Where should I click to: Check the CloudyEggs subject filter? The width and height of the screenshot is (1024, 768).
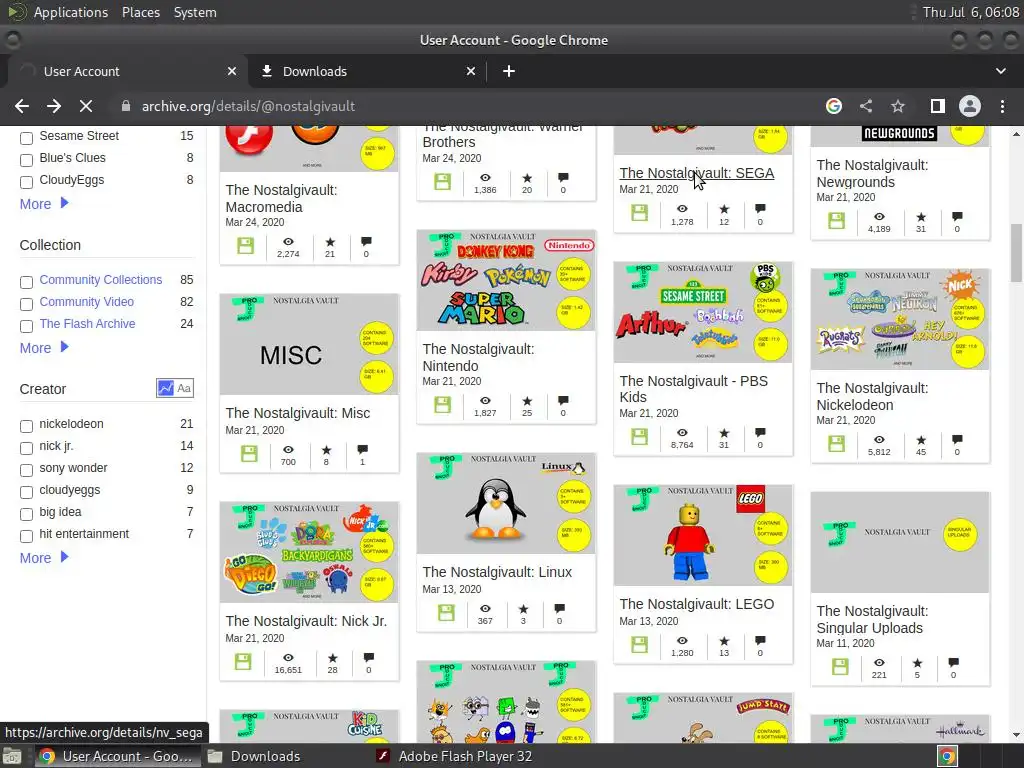26,182
